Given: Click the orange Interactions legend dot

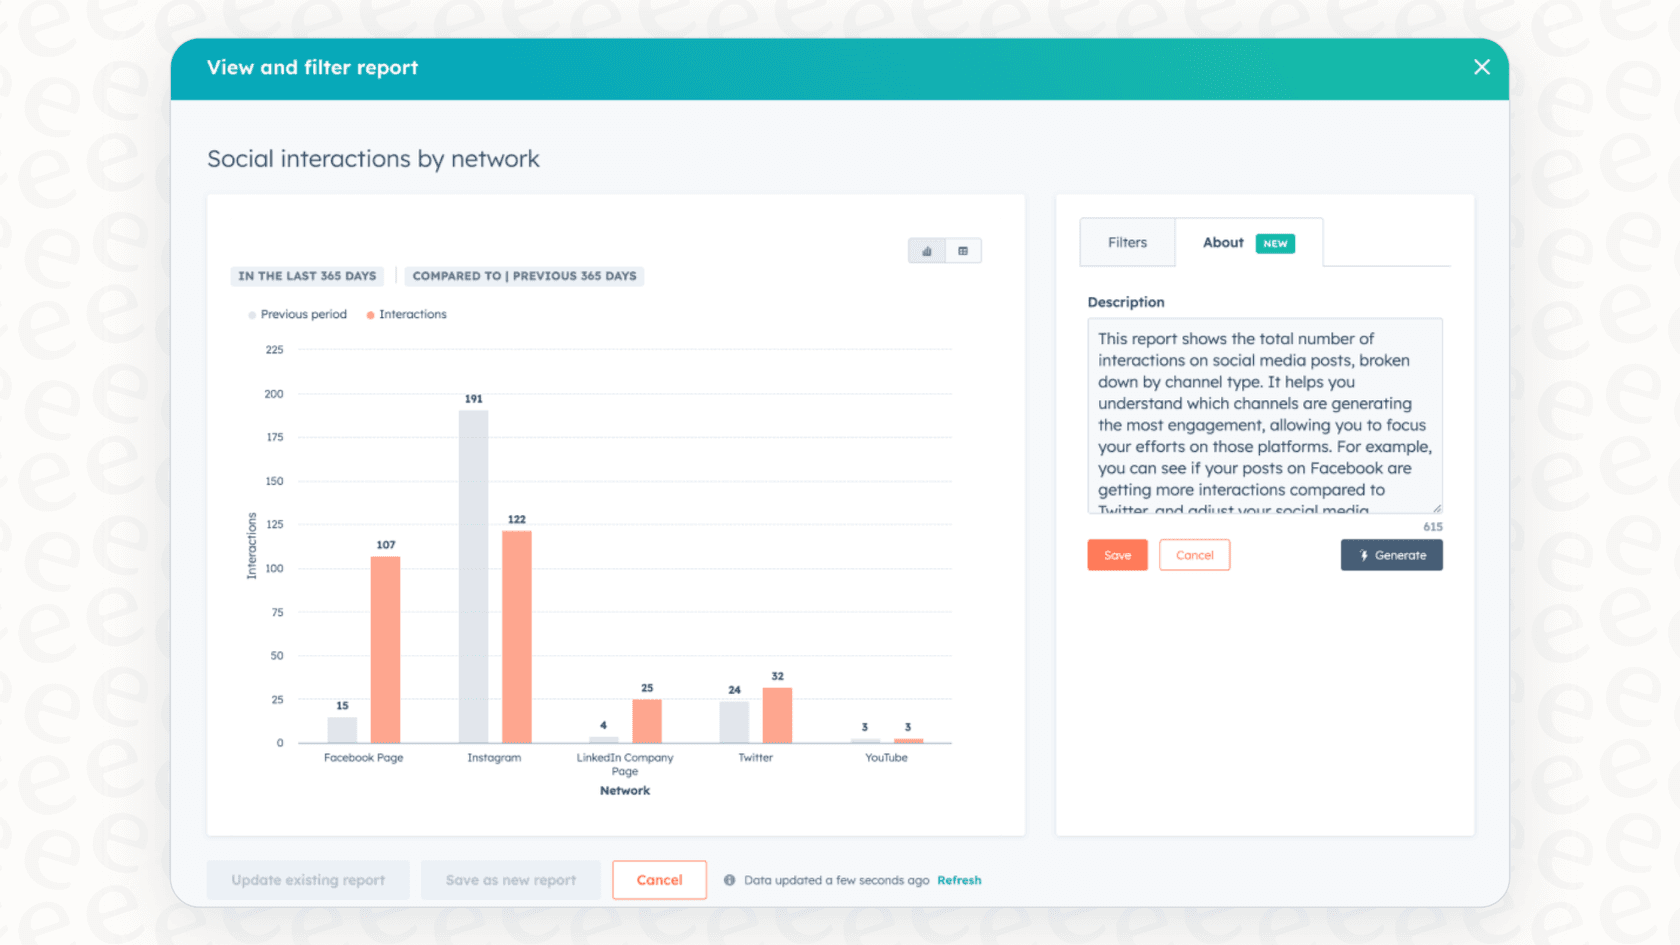Looking at the screenshot, I should 371,314.
